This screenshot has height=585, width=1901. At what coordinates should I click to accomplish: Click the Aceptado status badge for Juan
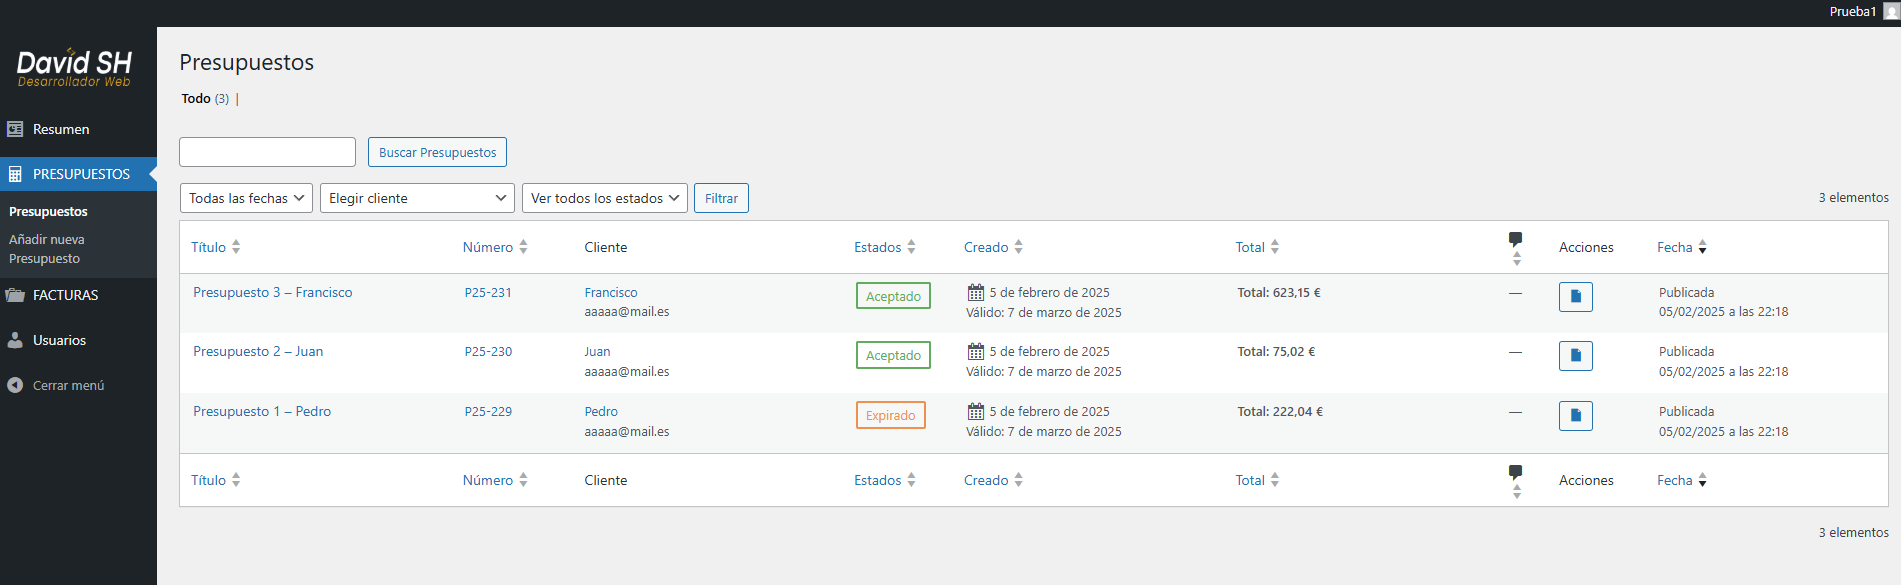click(893, 355)
